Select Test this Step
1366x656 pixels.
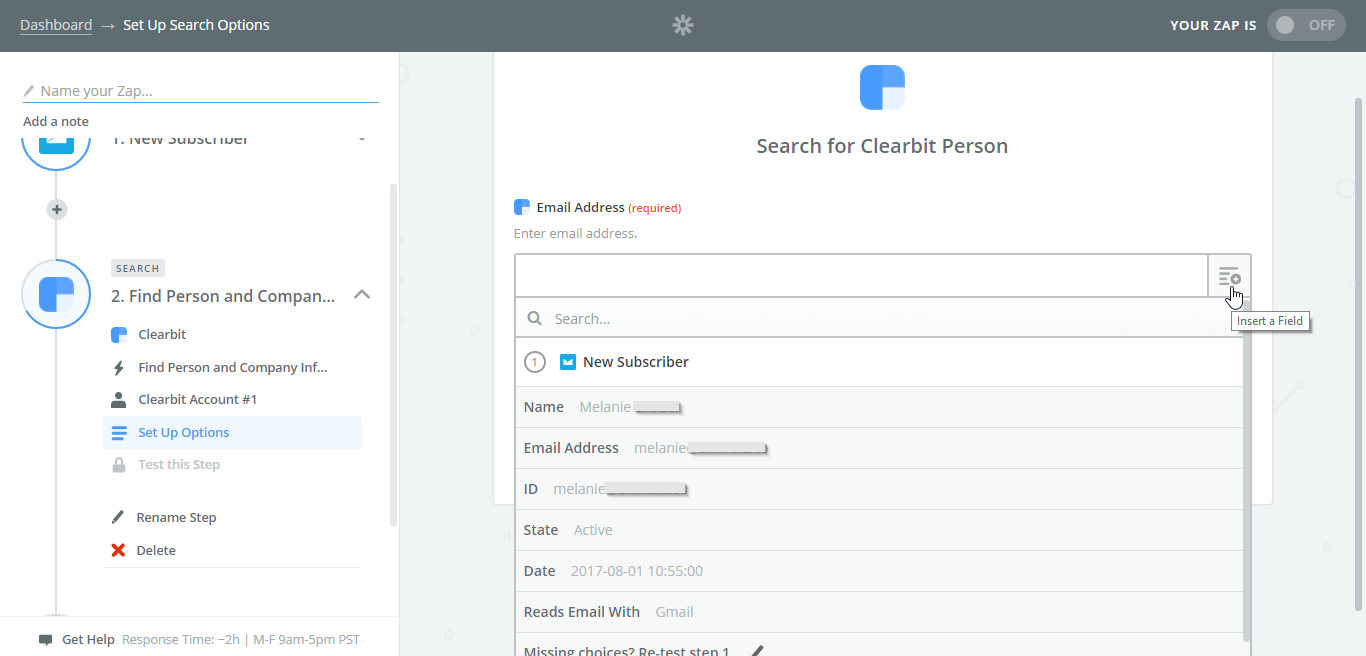point(232,464)
